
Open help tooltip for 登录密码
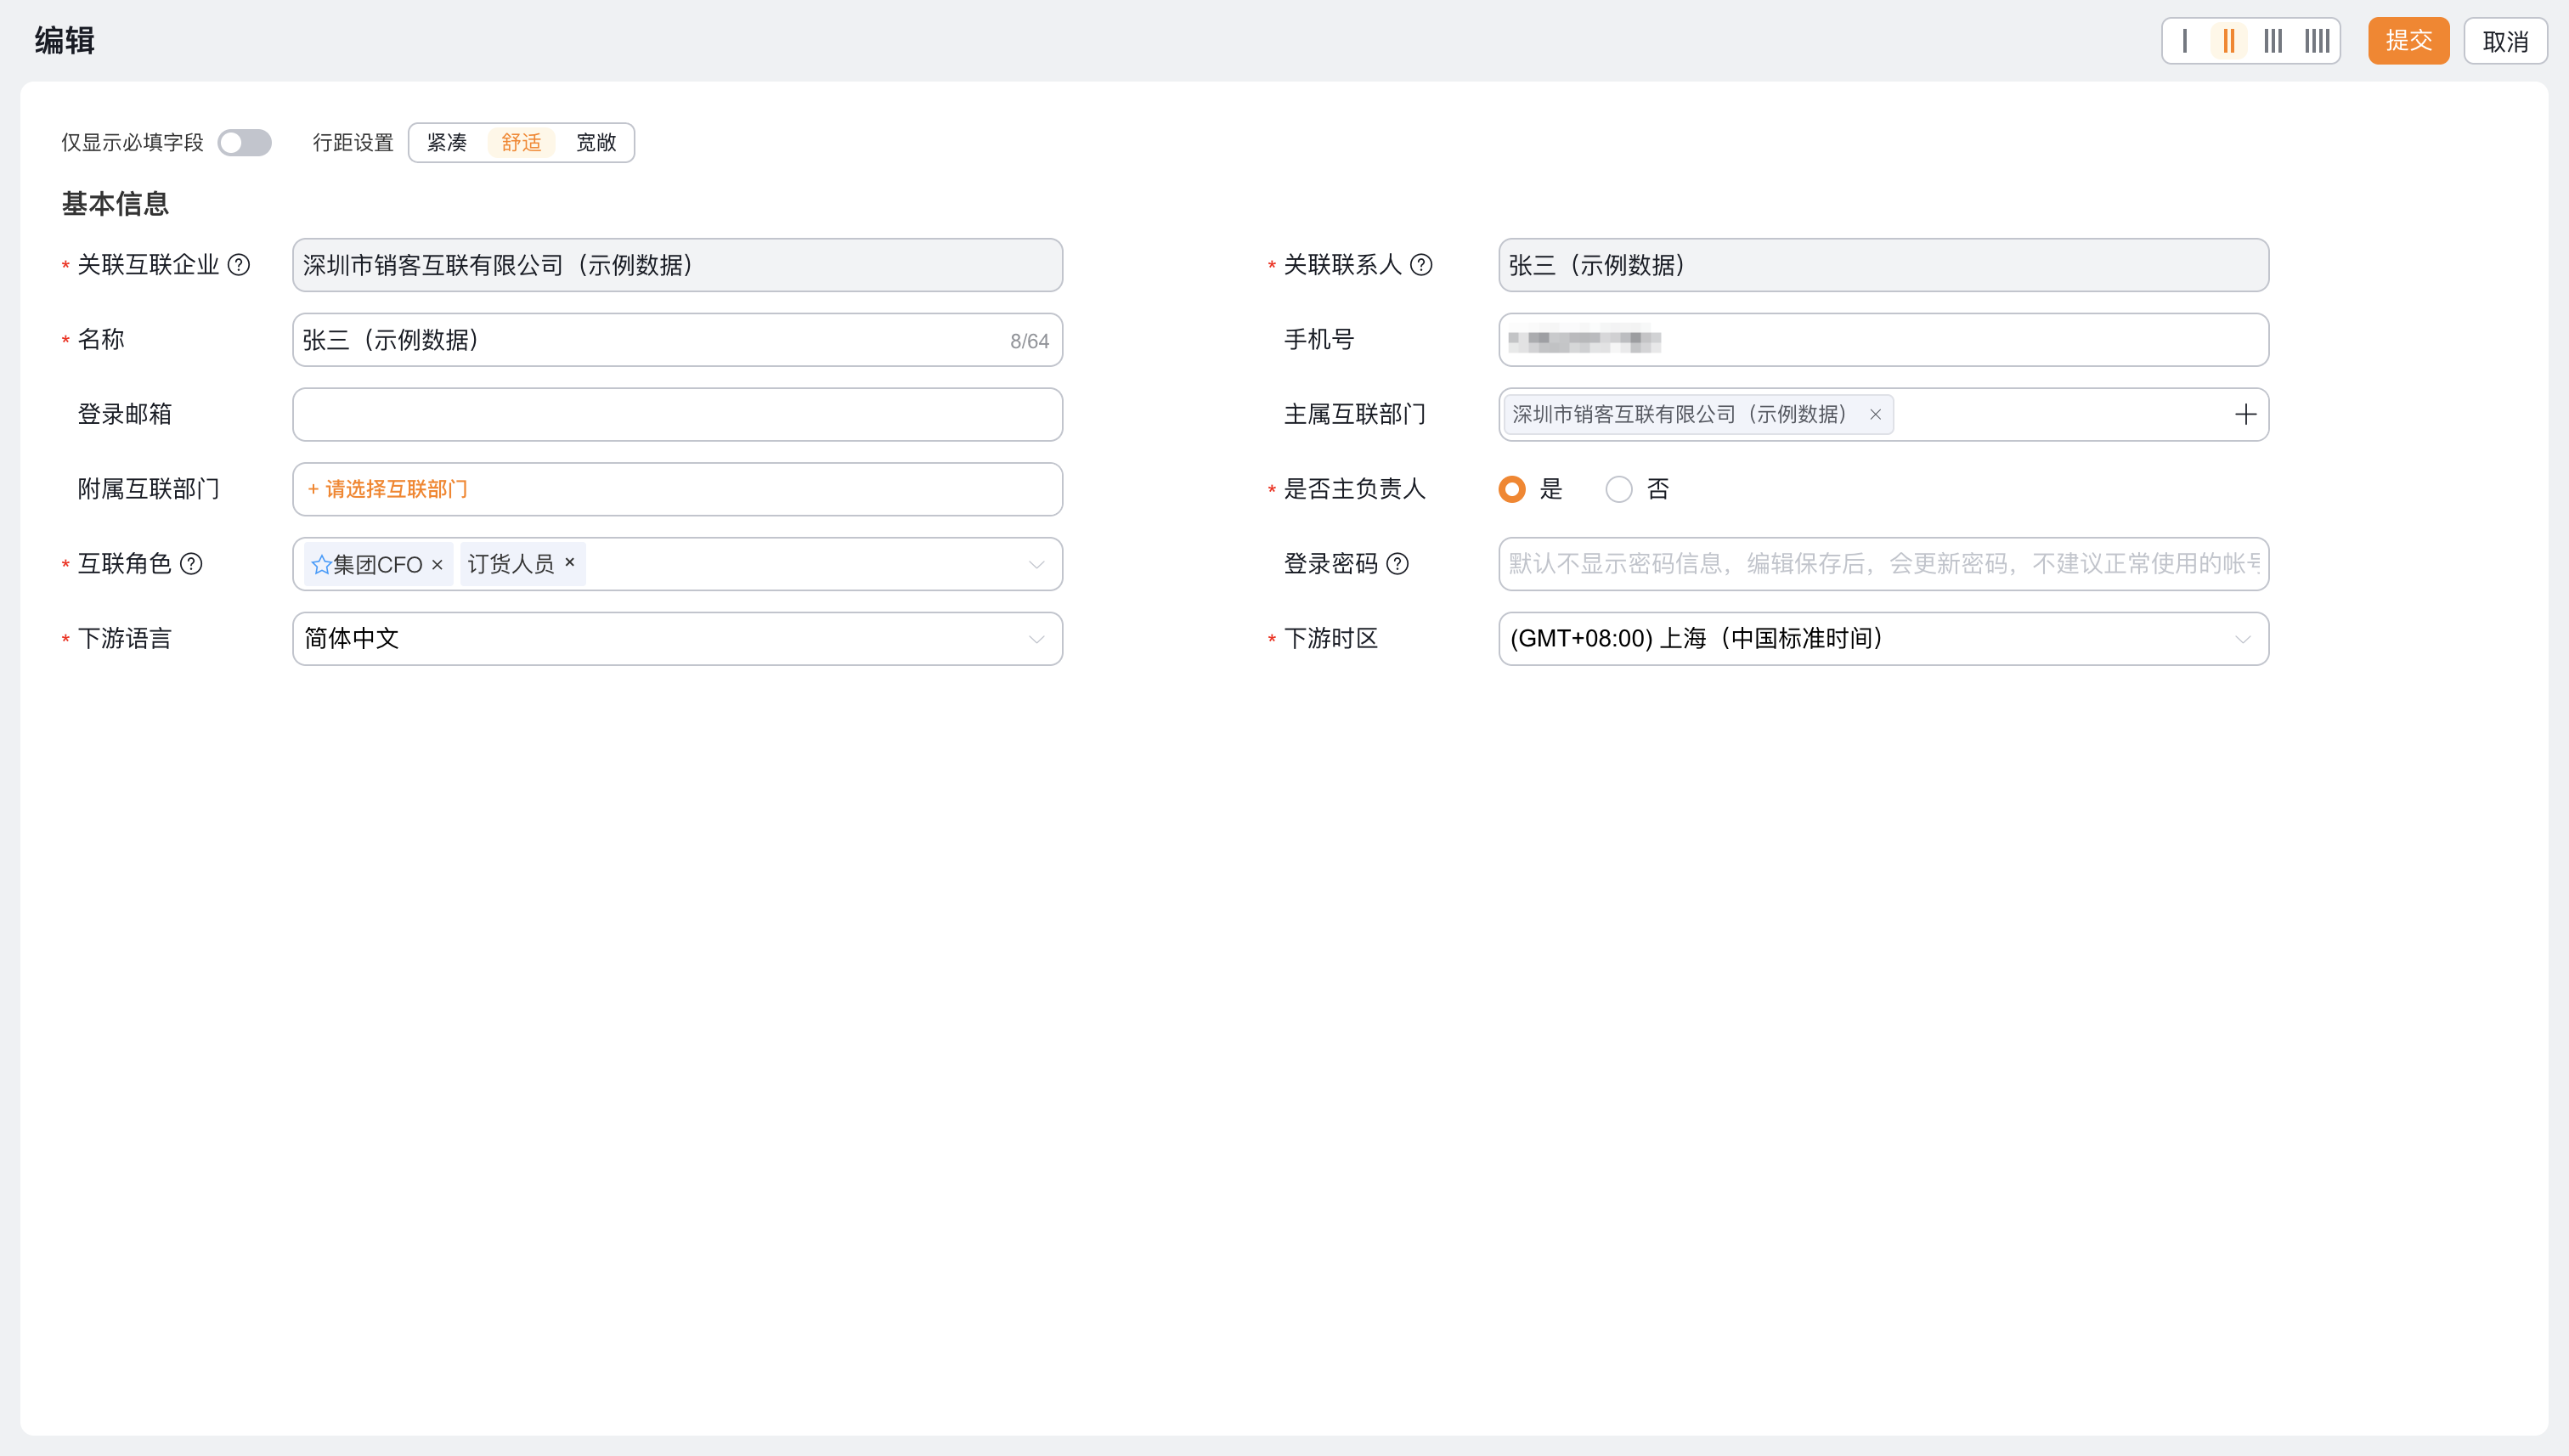tap(1398, 564)
